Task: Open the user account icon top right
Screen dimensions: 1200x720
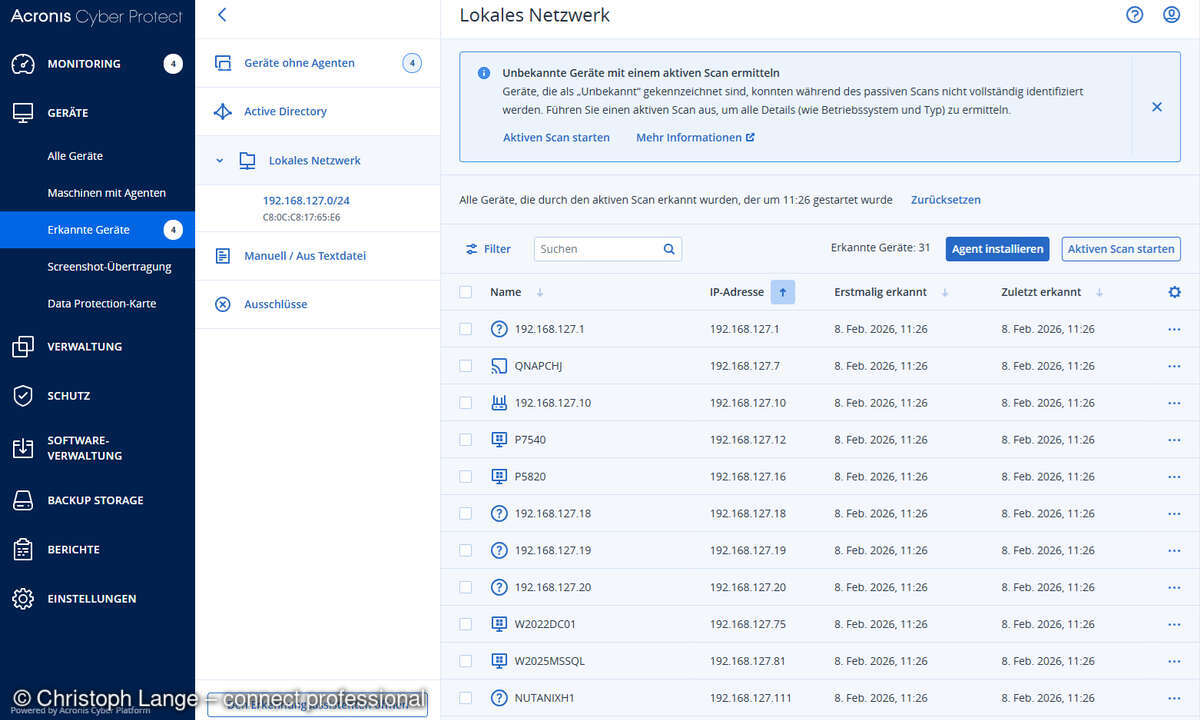Action: click(1171, 15)
